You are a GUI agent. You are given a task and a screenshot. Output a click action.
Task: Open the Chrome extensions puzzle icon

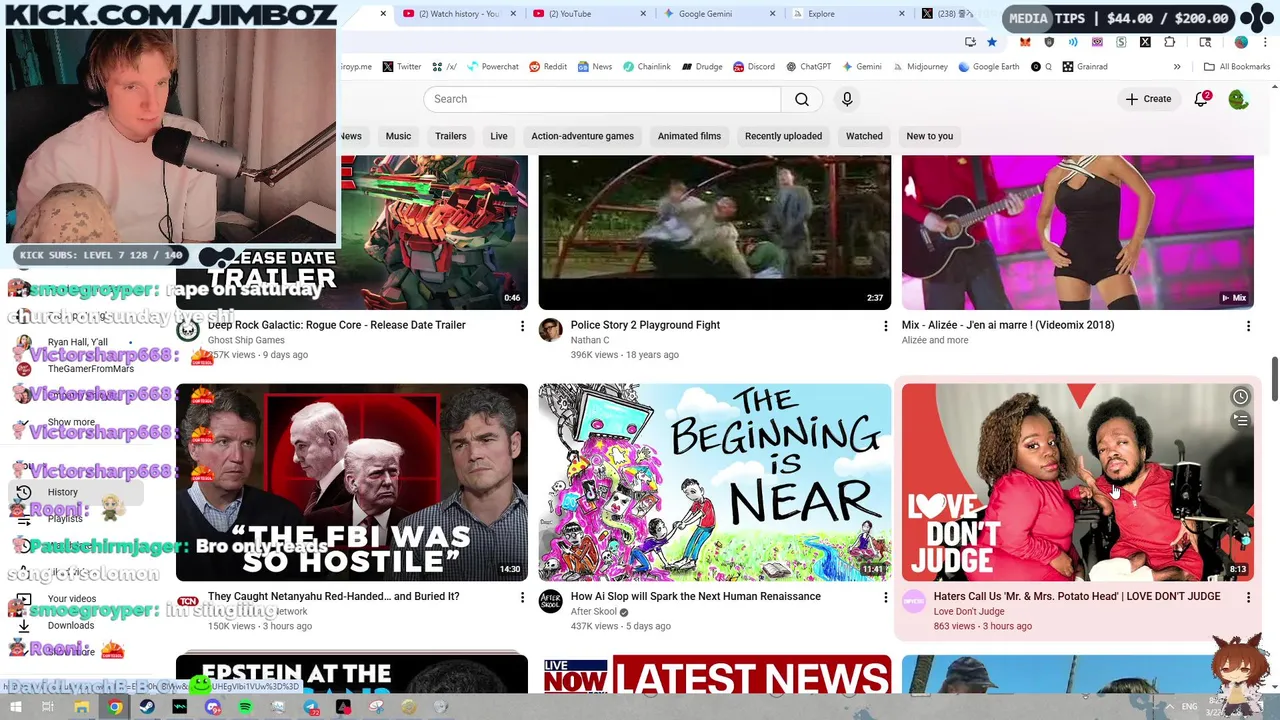point(1169,42)
